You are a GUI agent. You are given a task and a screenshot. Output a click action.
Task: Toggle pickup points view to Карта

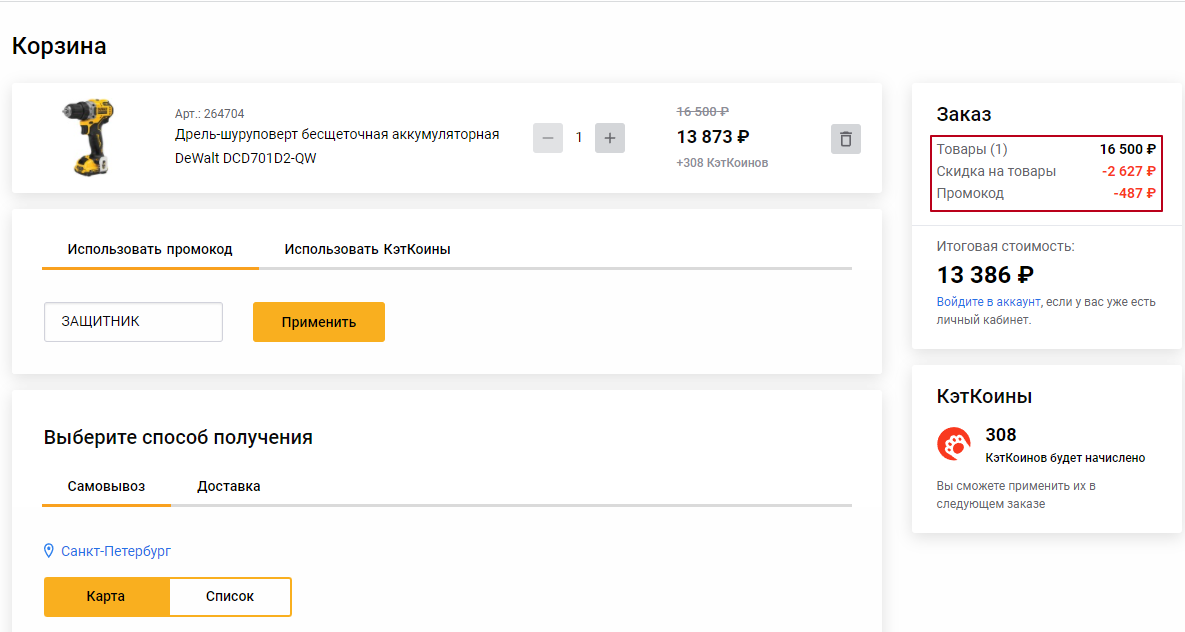click(x=106, y=596)
